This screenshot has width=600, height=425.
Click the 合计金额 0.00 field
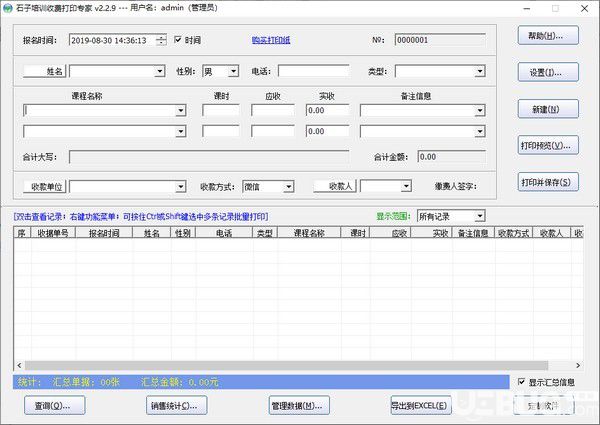[x=452, y=157]
